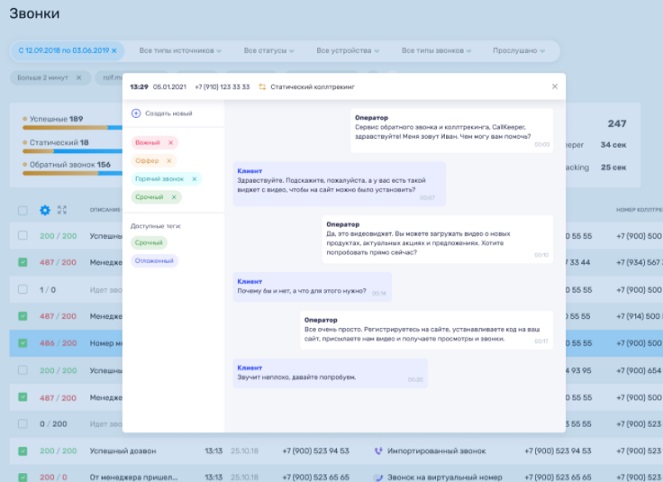Open the Все типы звонков dropdown
The image size is (663, 482).
coord(436,51)
